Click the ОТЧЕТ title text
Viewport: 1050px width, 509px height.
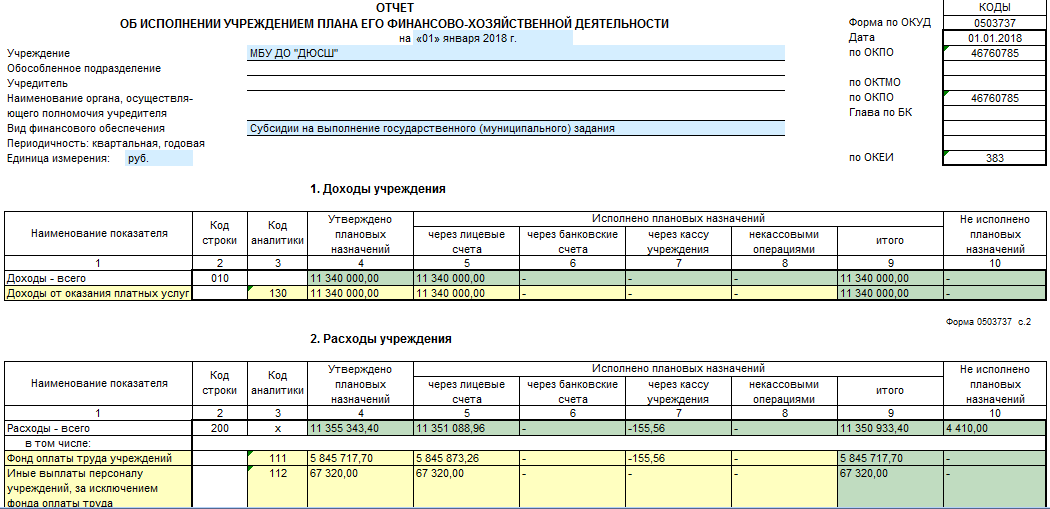point(395,9)
